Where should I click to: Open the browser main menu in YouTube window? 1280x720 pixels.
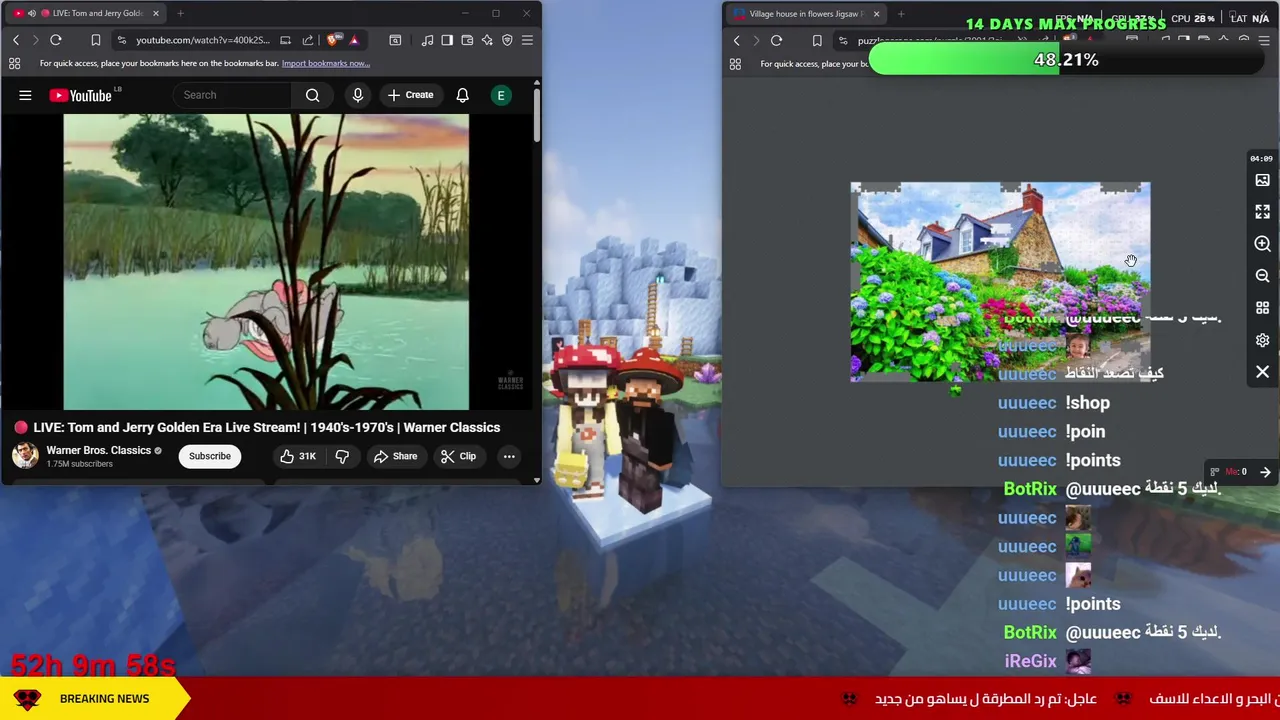click(527, 40)
